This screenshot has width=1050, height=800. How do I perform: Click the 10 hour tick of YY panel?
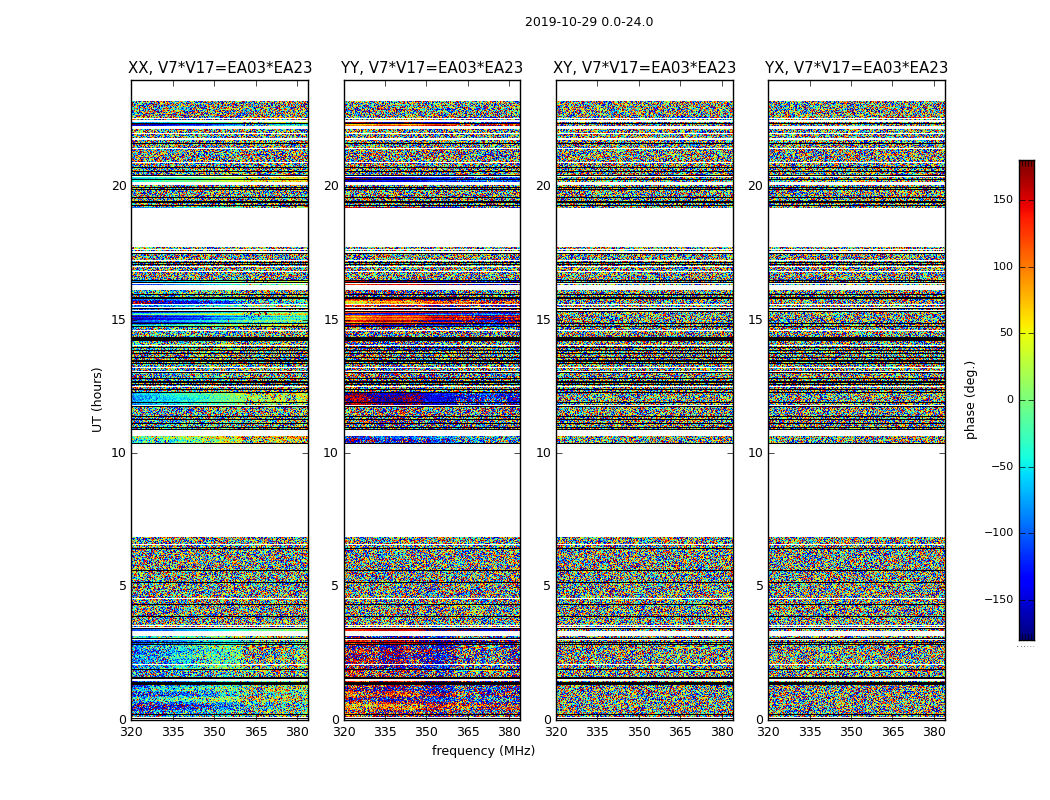pos(331,453)
